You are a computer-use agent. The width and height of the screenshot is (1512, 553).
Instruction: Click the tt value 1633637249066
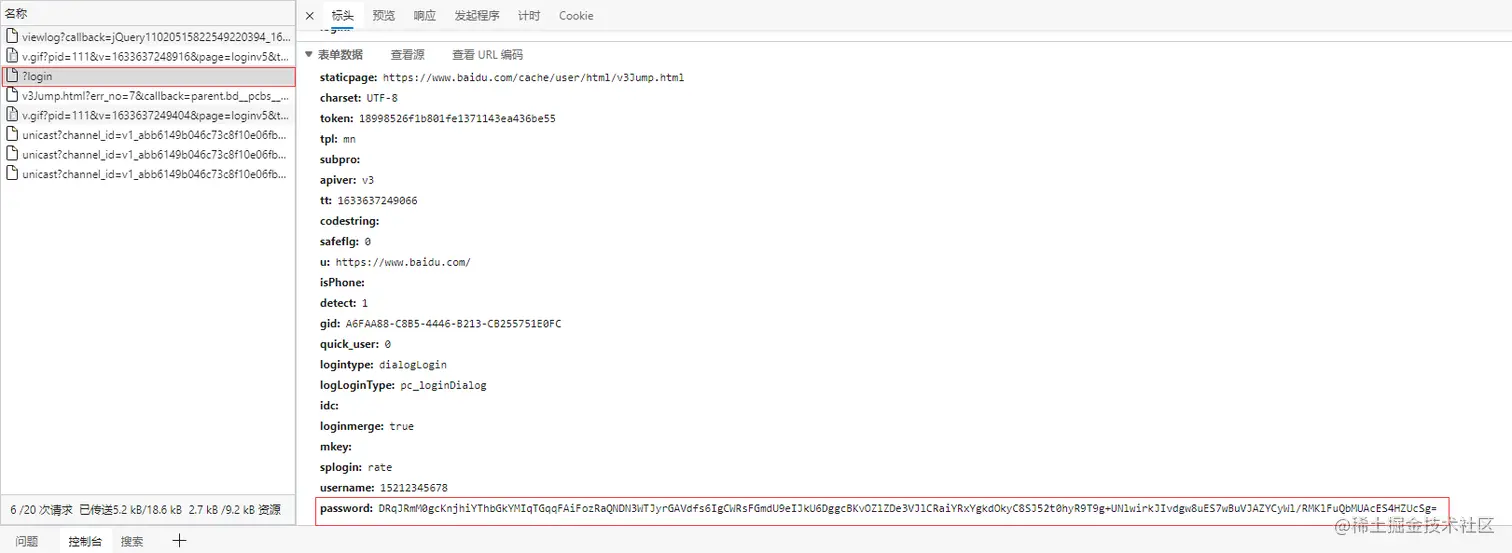pos(377,200)
